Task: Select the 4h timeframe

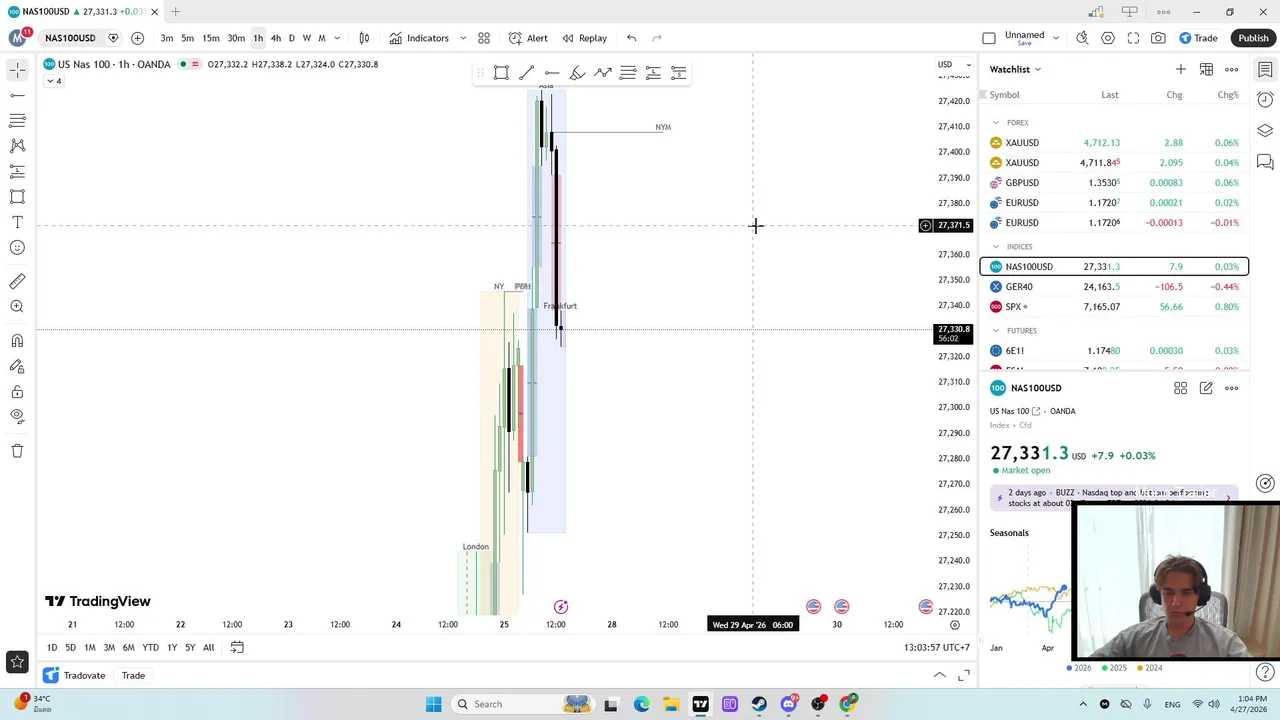Action: 275,38
